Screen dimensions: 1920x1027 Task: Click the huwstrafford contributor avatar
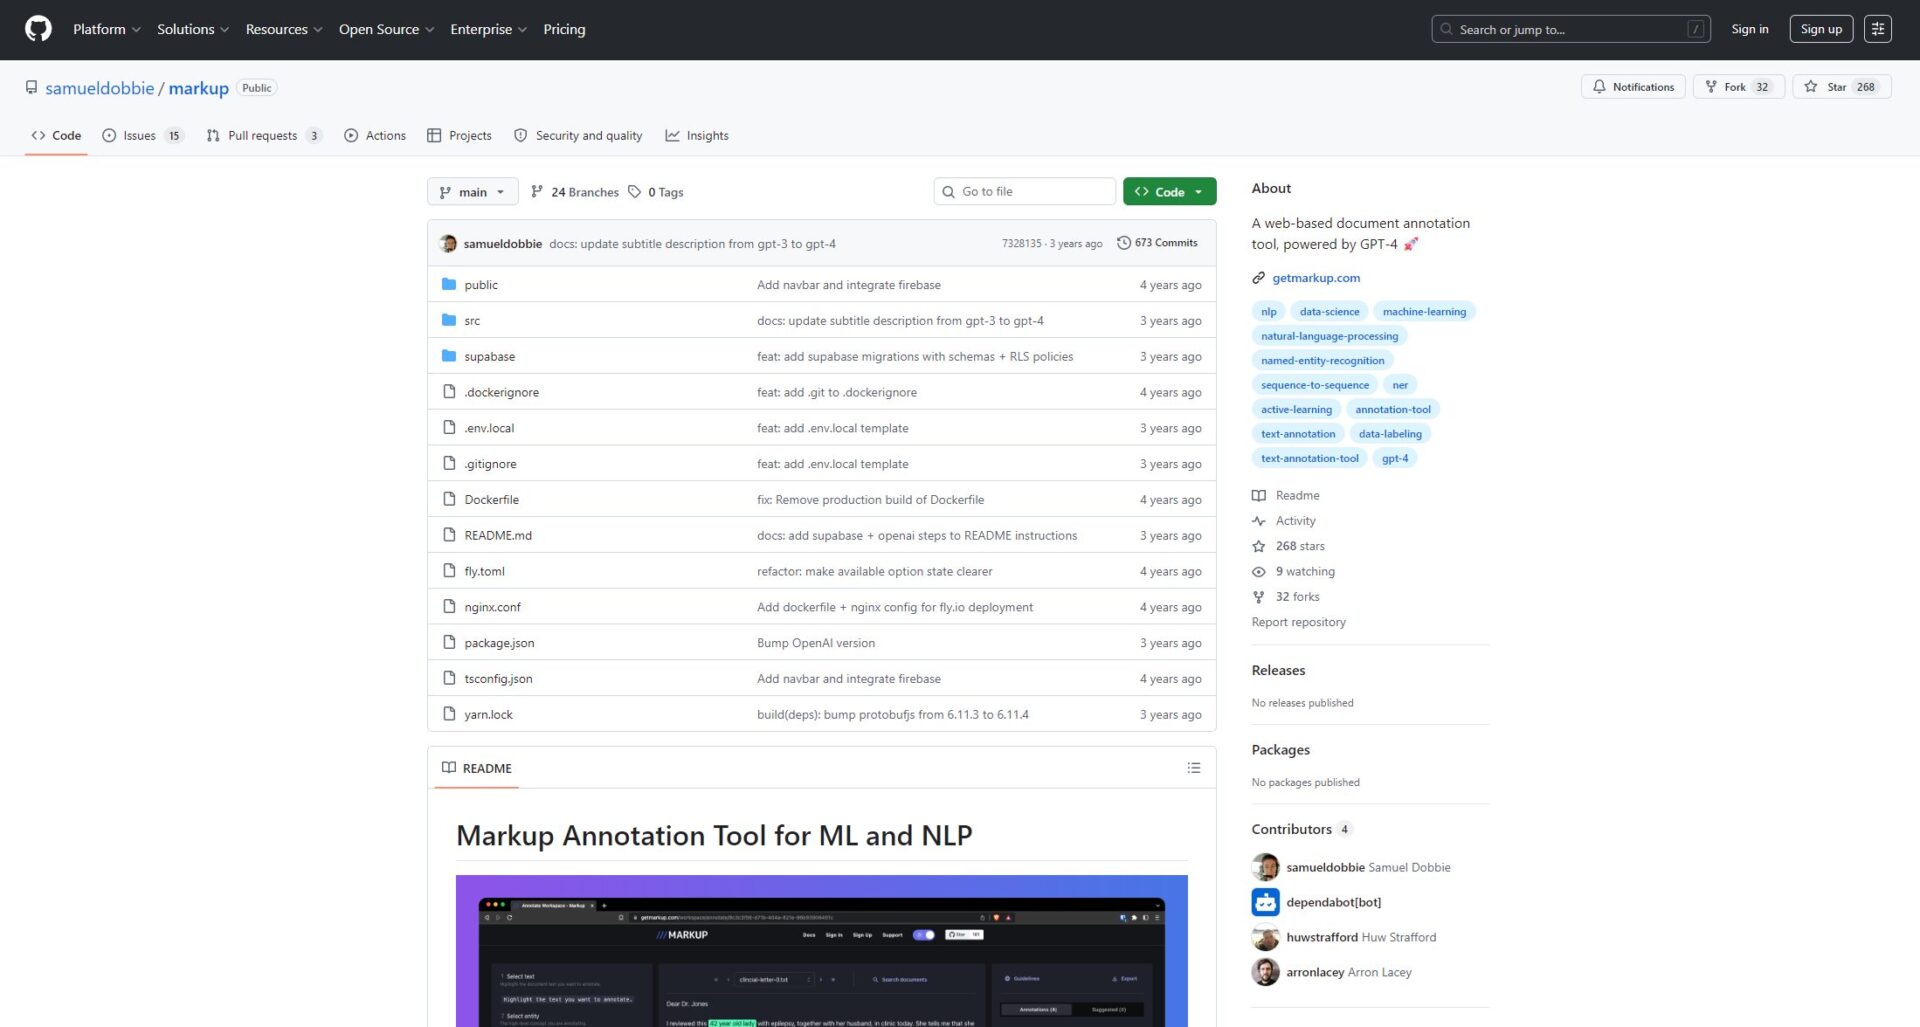[x=1265, y=937]
